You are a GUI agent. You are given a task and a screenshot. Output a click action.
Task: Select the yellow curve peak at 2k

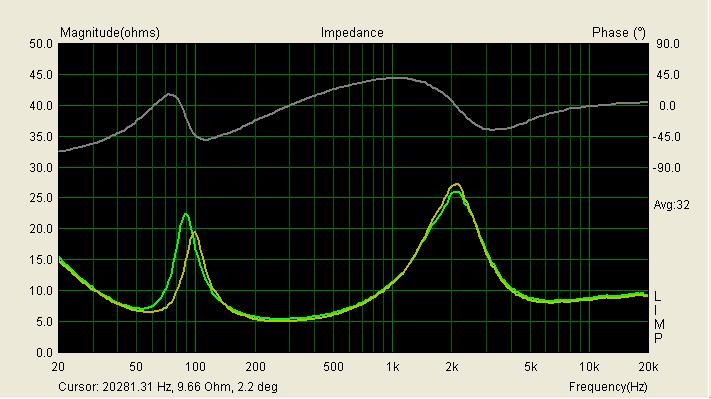tap(457, 184)
